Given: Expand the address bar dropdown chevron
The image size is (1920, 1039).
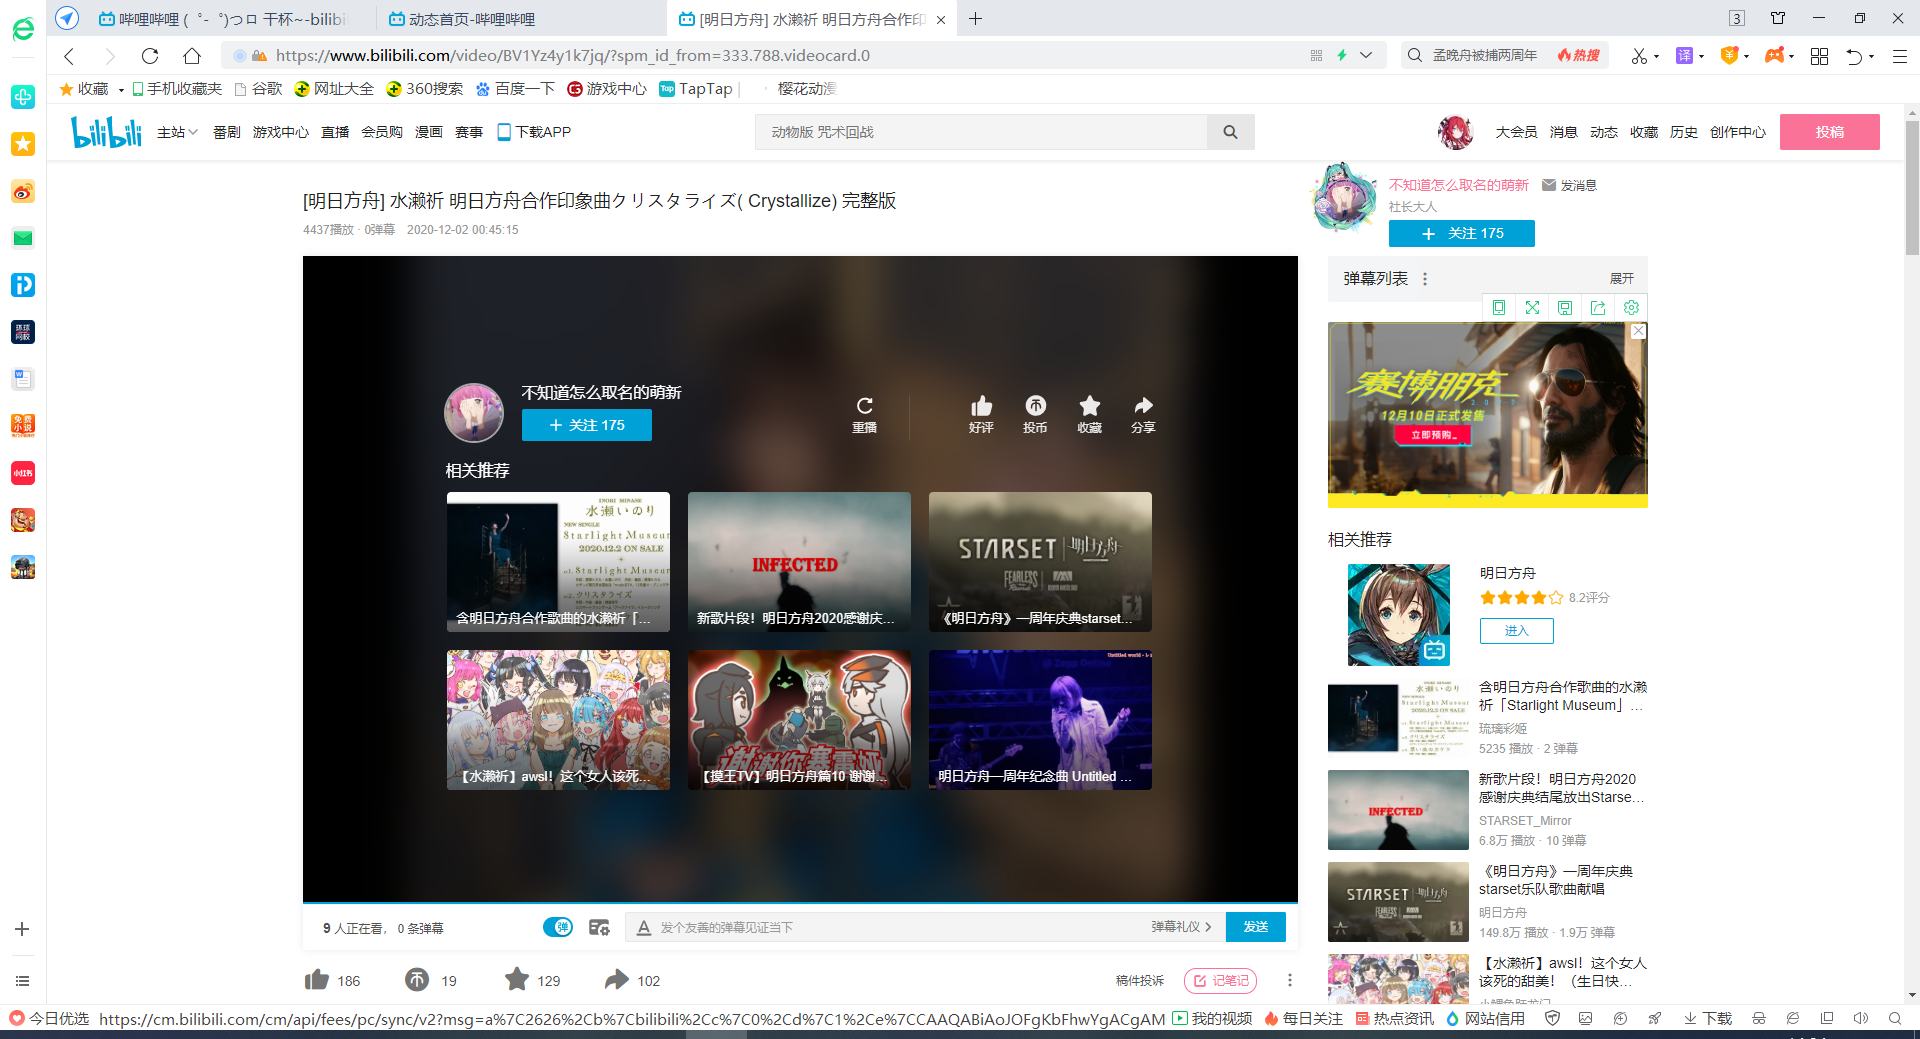Looking at the screenshot, I should (1366, 56).
